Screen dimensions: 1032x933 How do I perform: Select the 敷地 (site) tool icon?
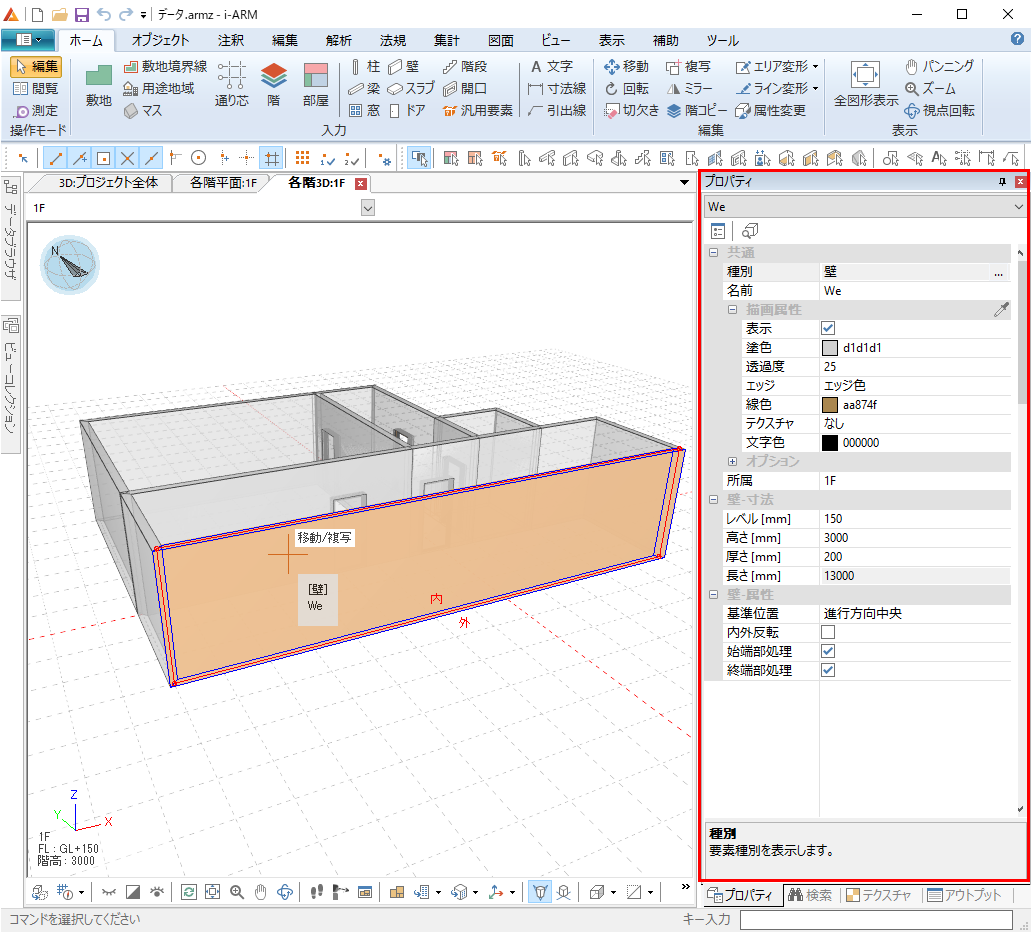pyautogui.click(x=98, y=76)
